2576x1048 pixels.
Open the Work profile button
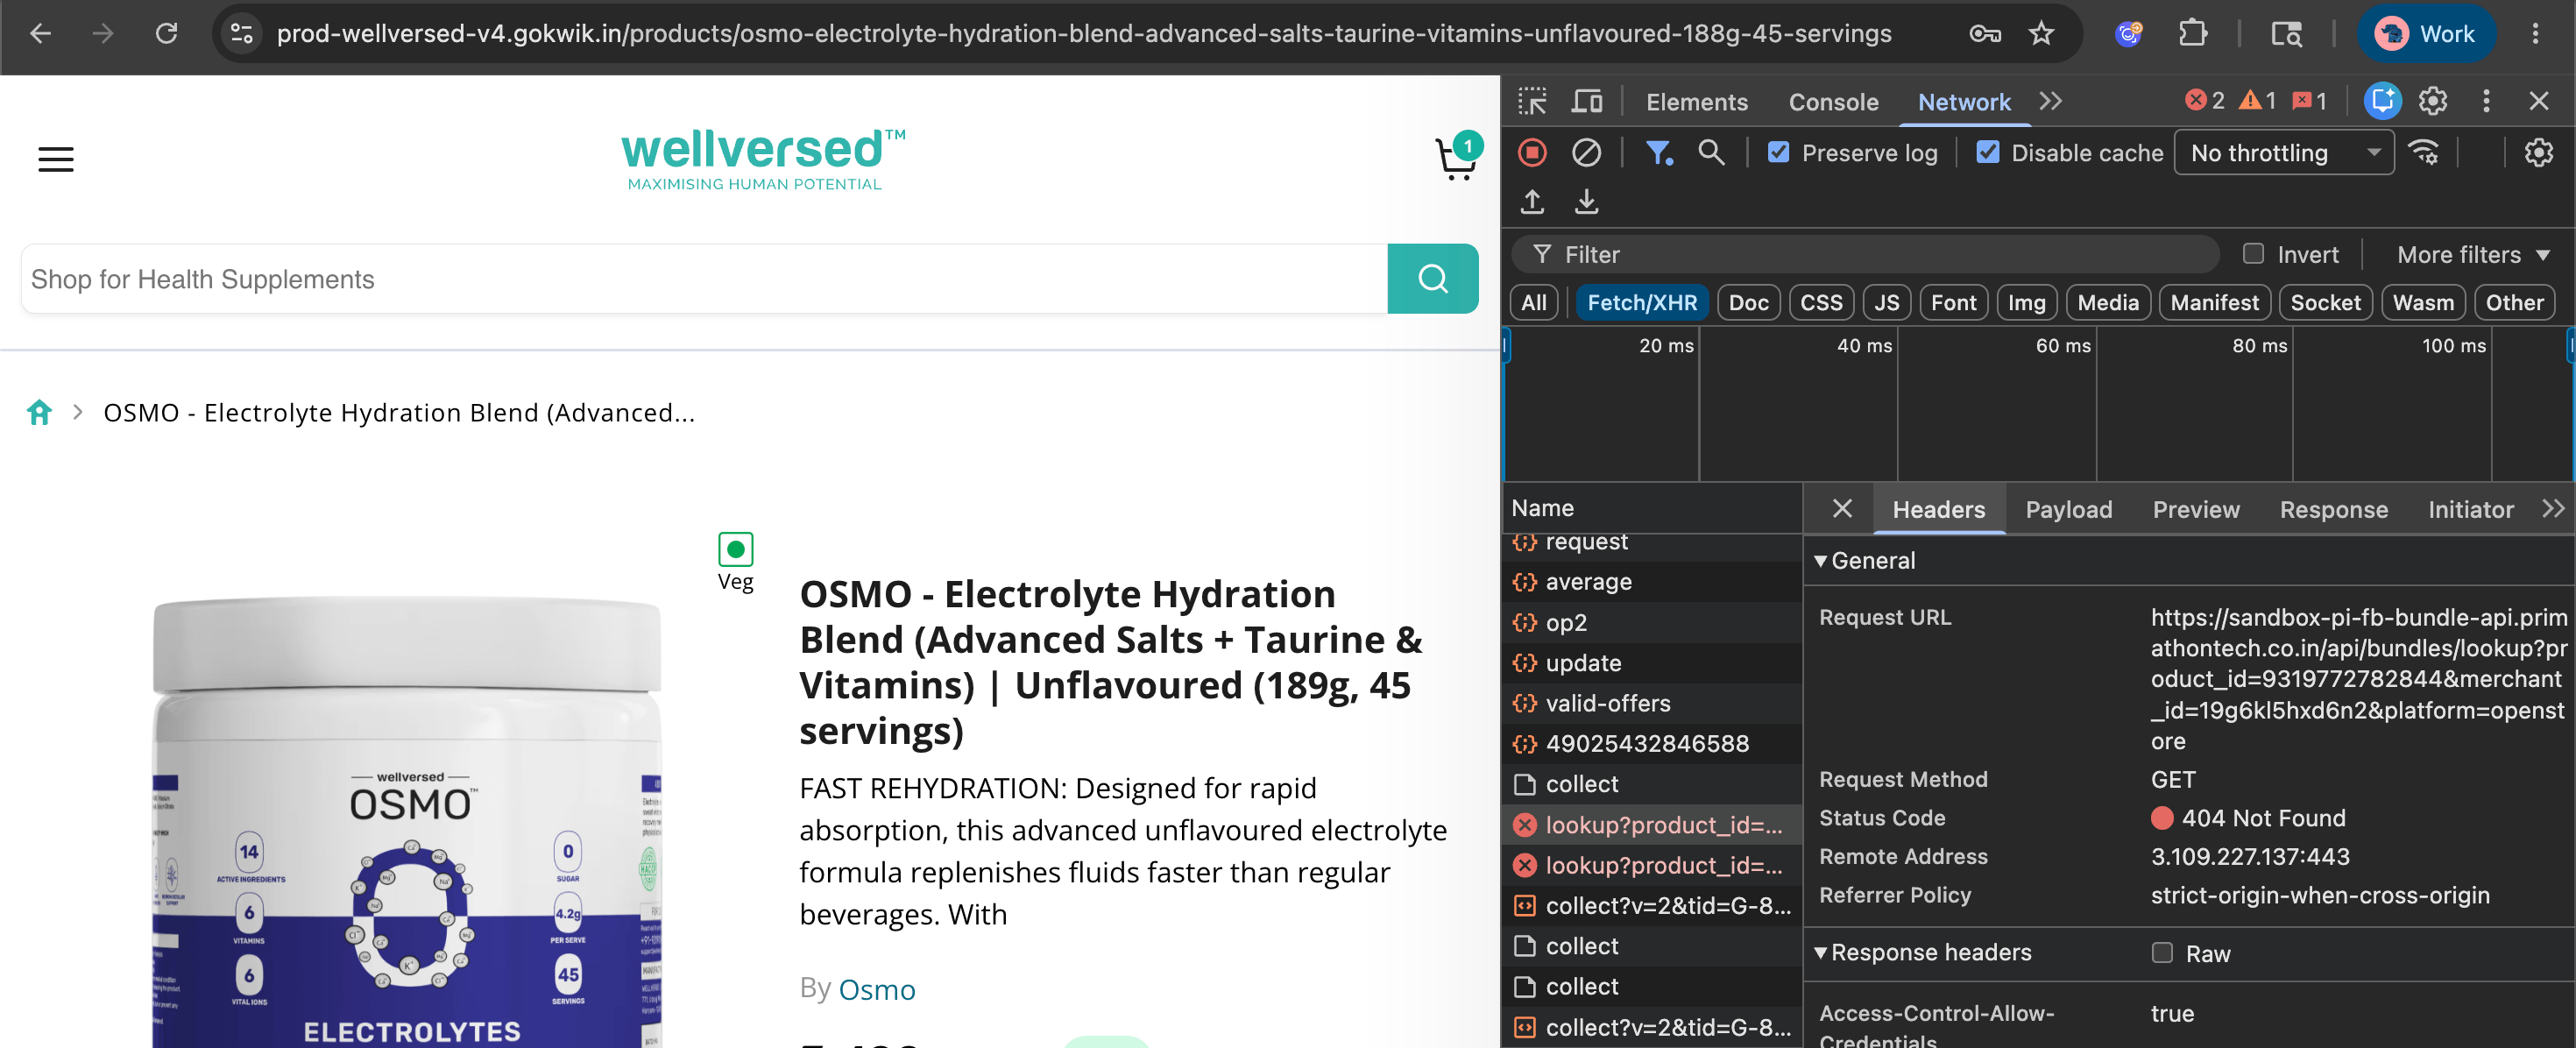click(x=2427, y=34)
